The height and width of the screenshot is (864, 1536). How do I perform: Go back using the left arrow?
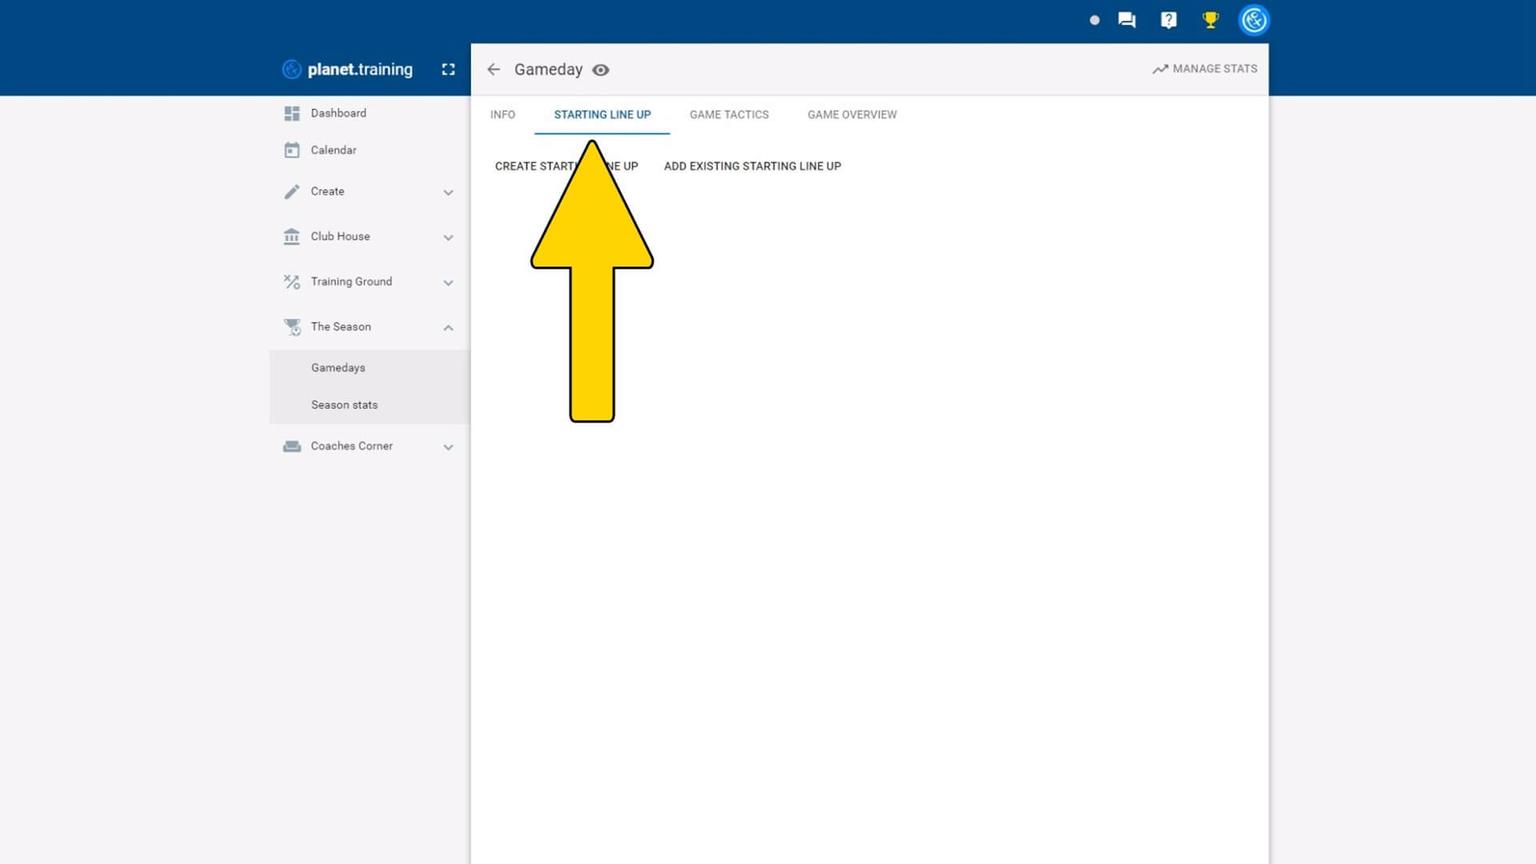pyautogui.click(x=493, y=69)
